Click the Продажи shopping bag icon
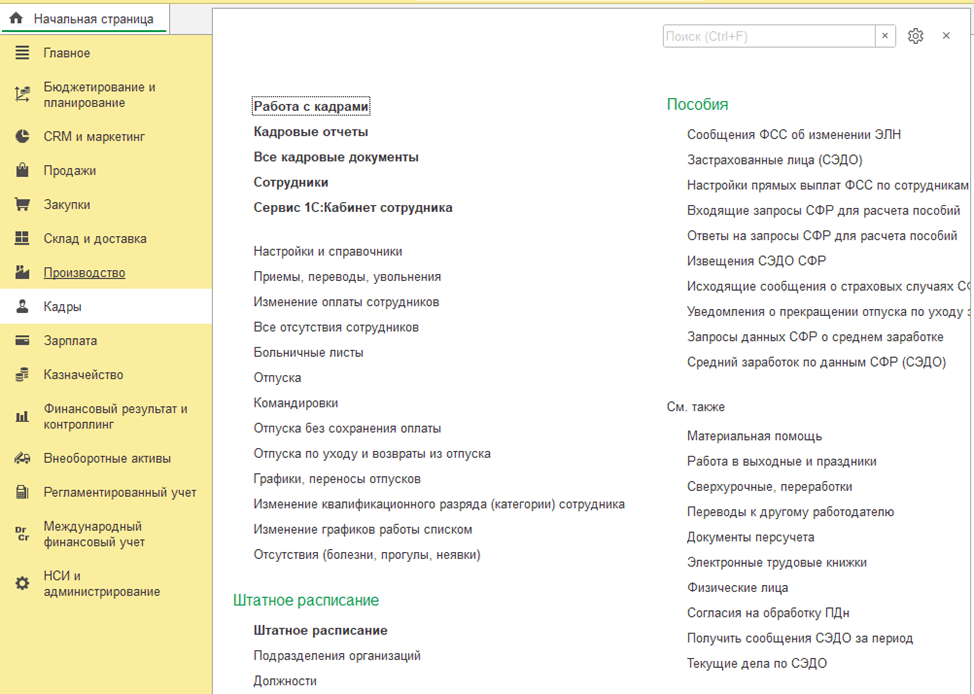Screen dimensions: 974x694 coord(22,171)
